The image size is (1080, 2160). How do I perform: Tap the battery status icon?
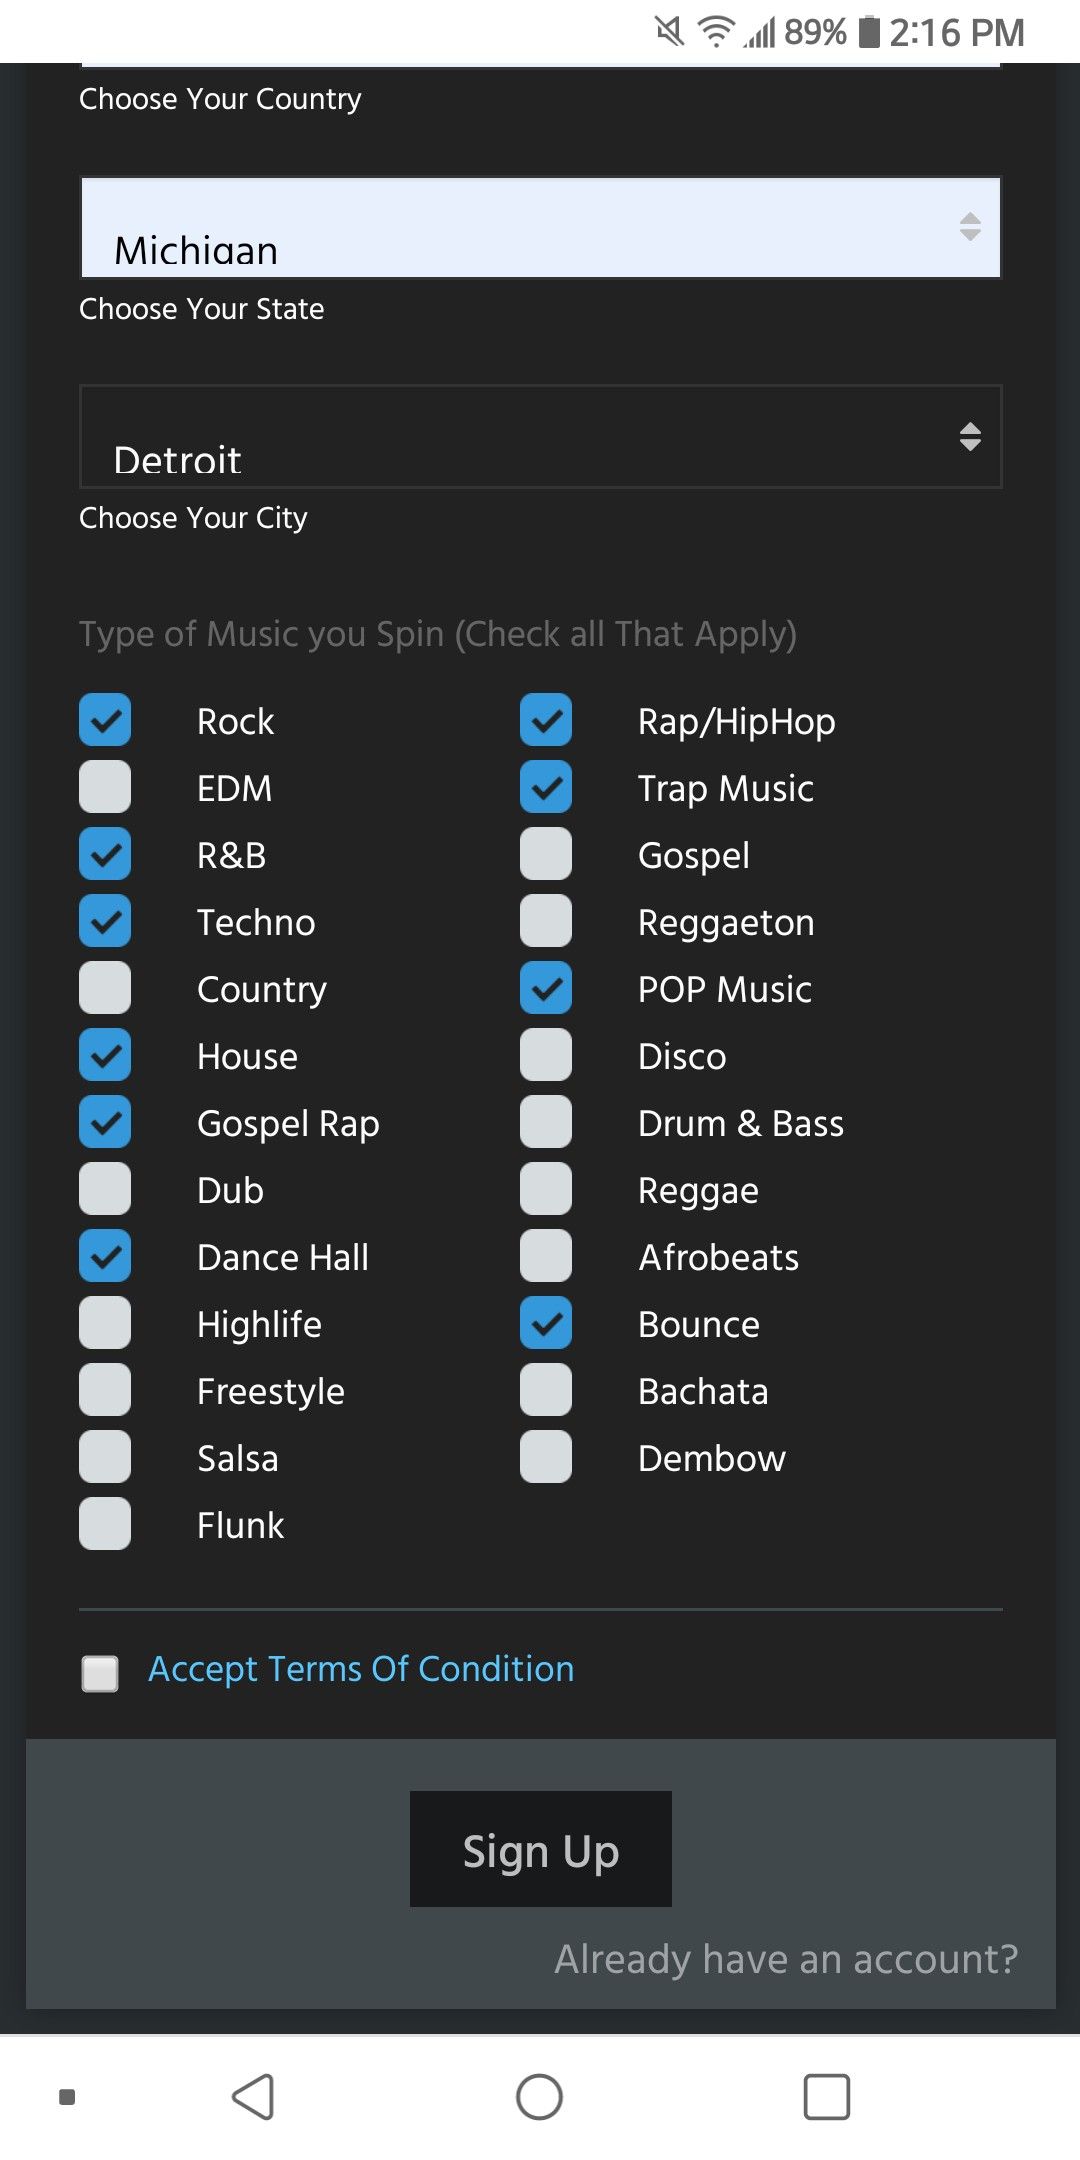869,32
